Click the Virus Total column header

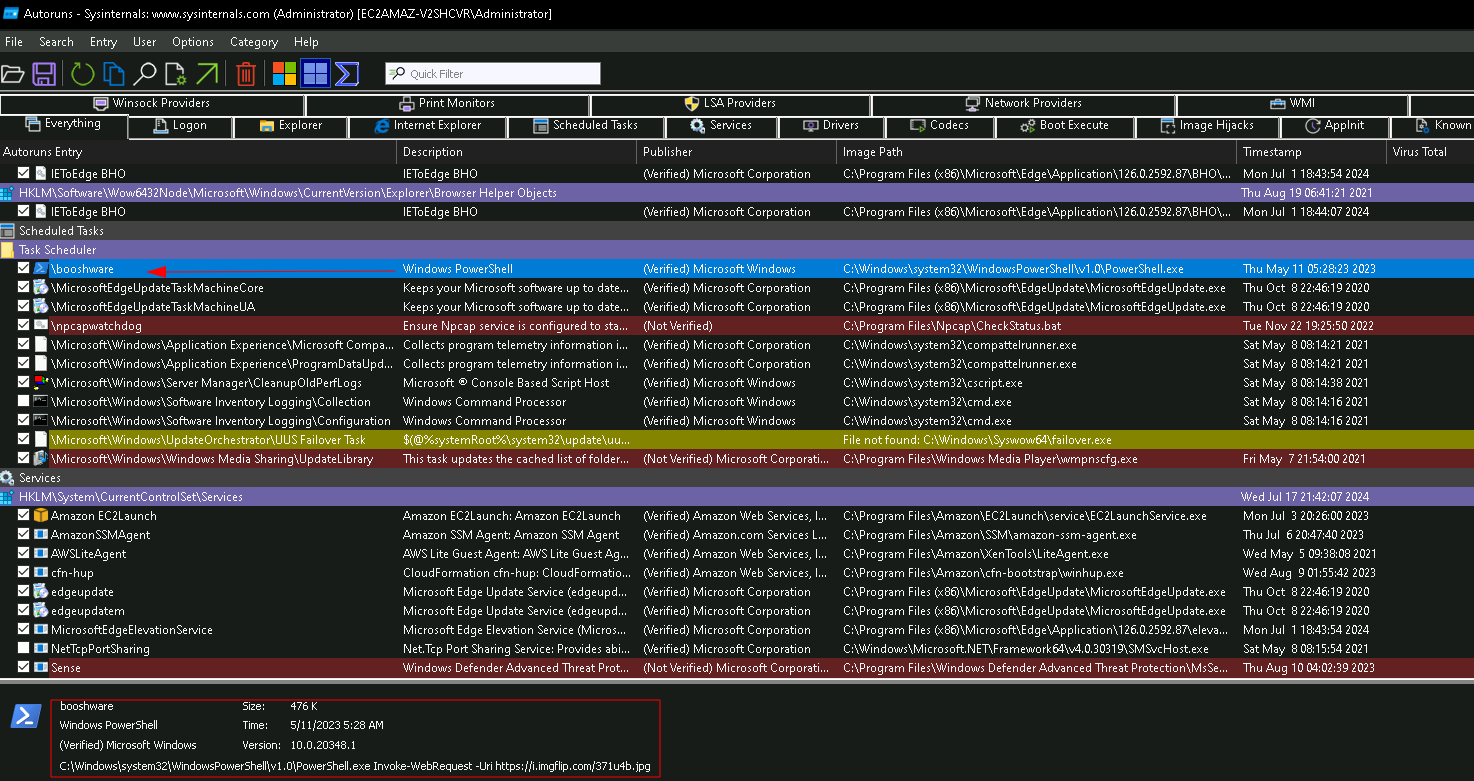1430,152
